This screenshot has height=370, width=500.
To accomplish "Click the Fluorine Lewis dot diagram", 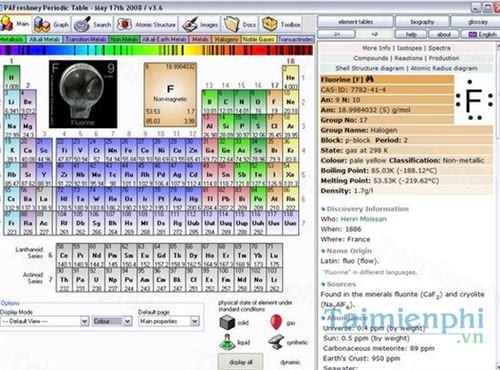I will (x=474, y=100).
